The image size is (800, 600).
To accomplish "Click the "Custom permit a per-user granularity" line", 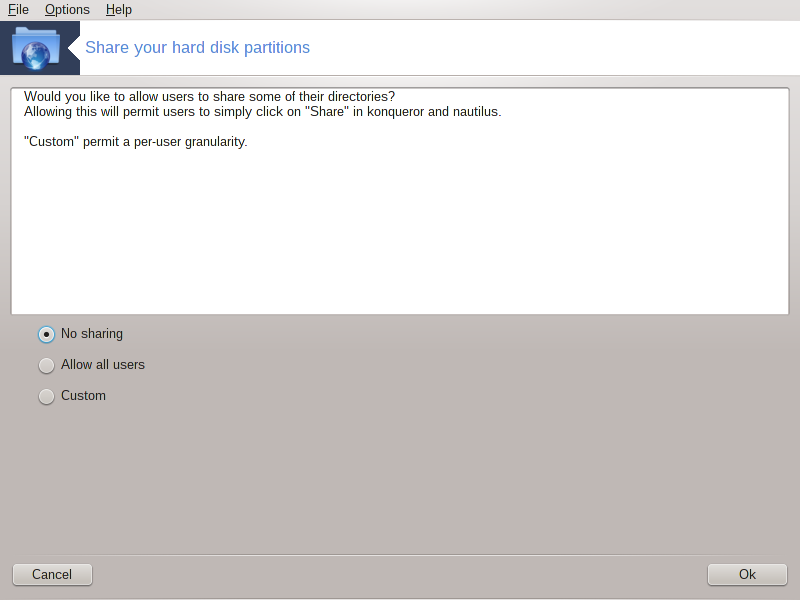I will 136,142.
